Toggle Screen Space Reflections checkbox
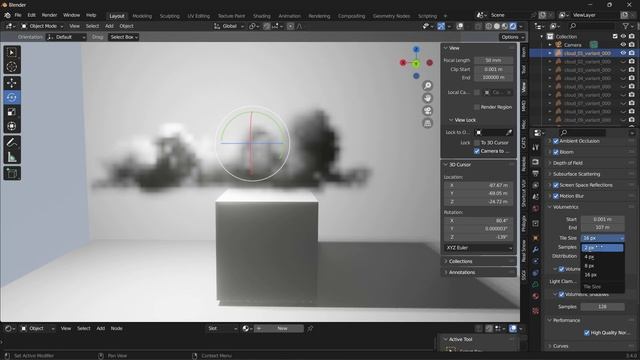The height and width of the screenshot is (360, 640). tap(556, 185)
